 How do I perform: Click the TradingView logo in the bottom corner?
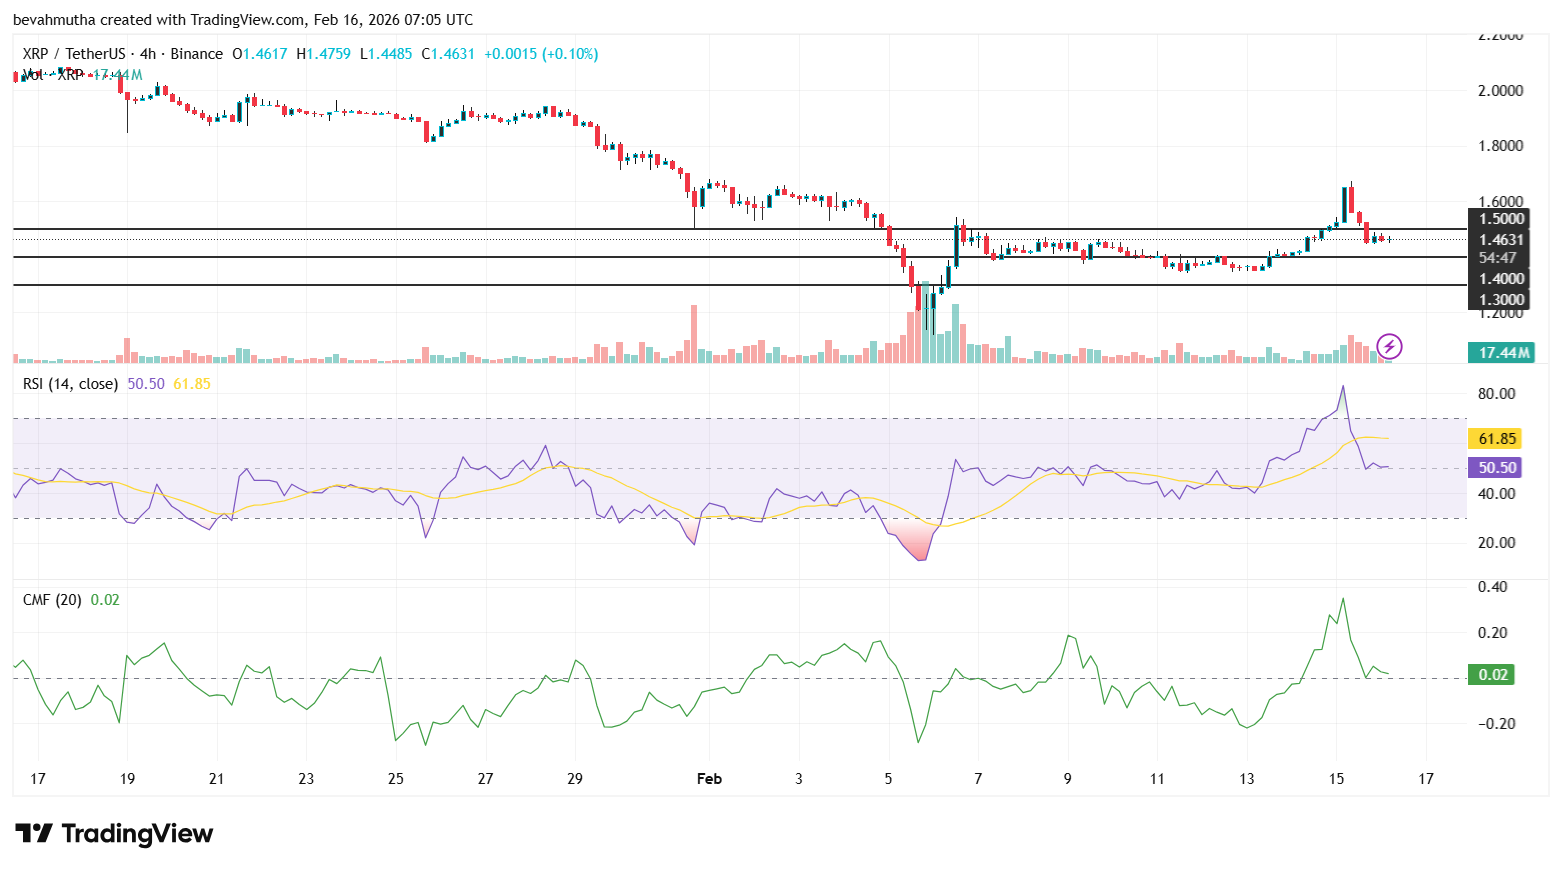(111, 833)
